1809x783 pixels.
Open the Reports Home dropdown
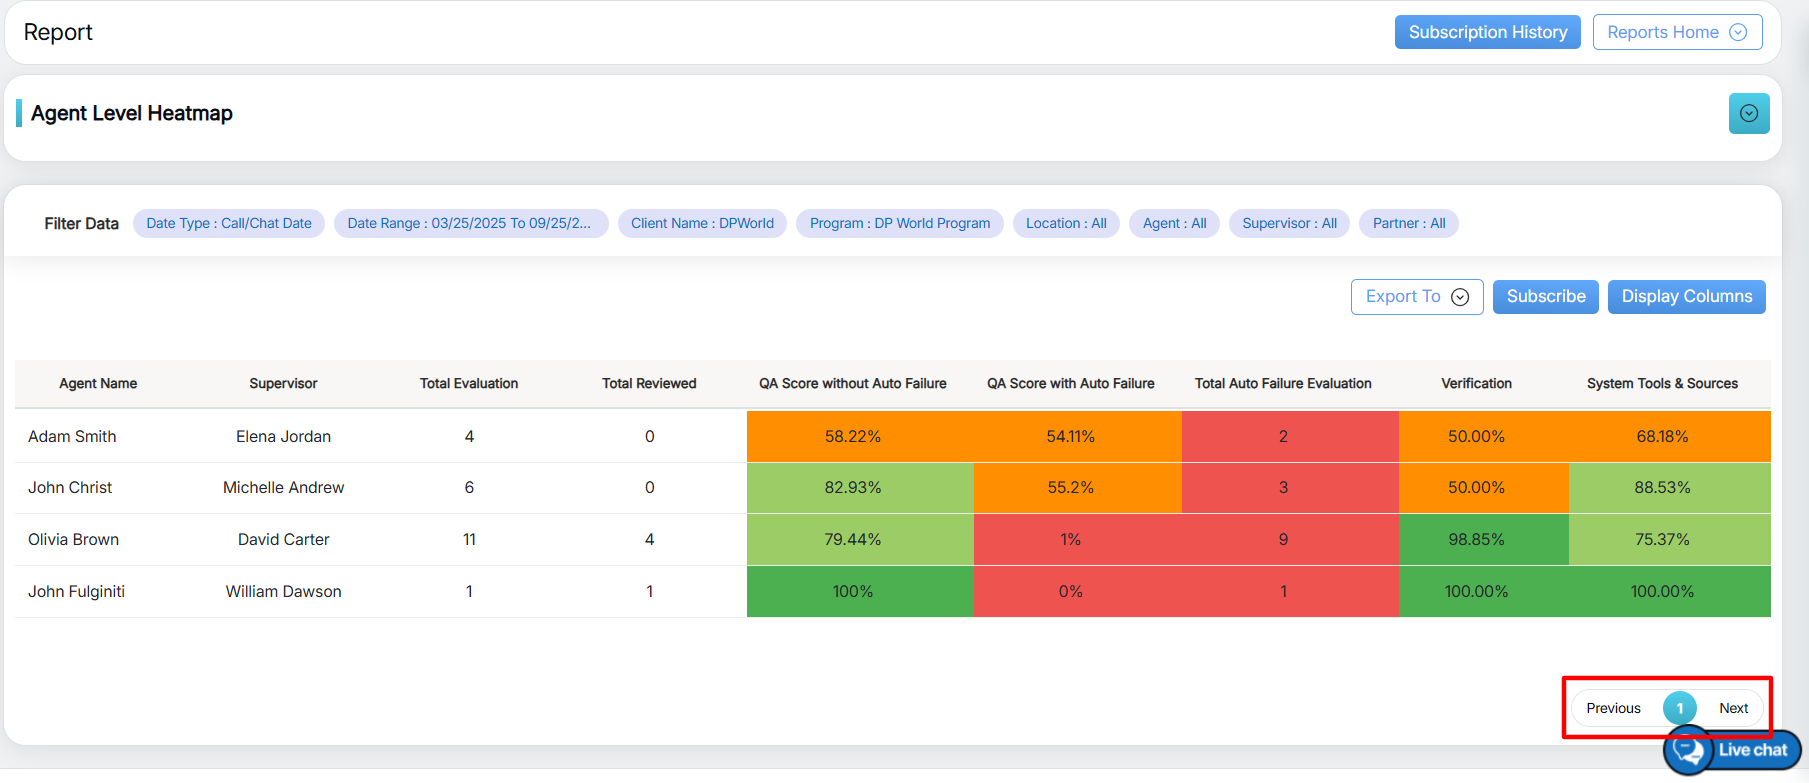click(x=1676, y=32)
